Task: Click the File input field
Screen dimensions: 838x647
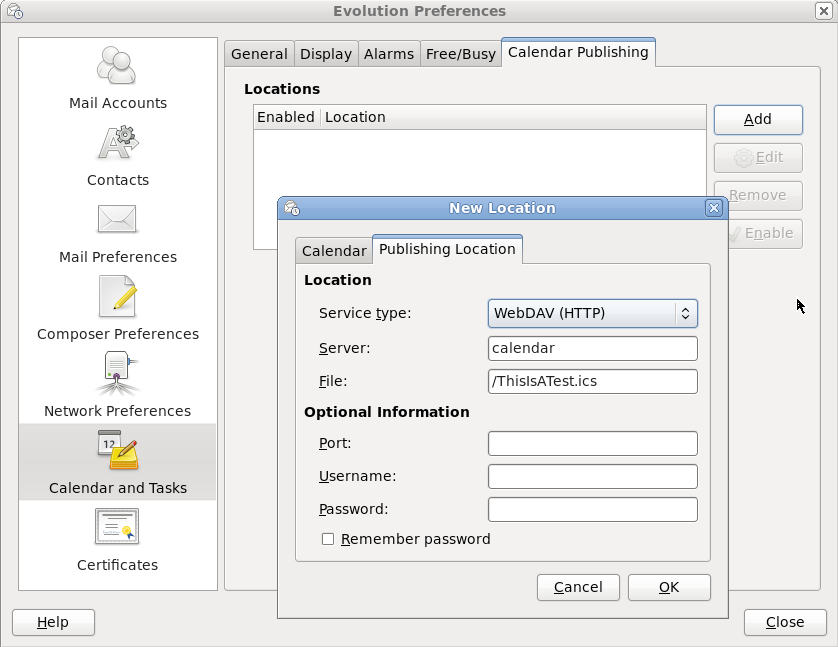Action: point(592,381)
